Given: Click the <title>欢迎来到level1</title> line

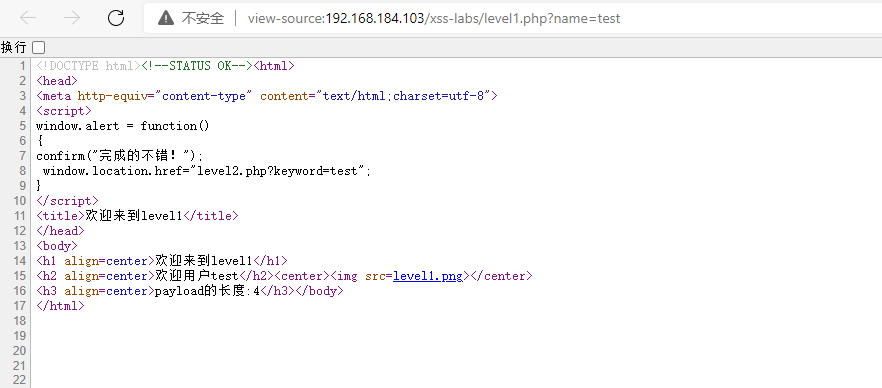Looking at the screenshot, I should 137,216.
